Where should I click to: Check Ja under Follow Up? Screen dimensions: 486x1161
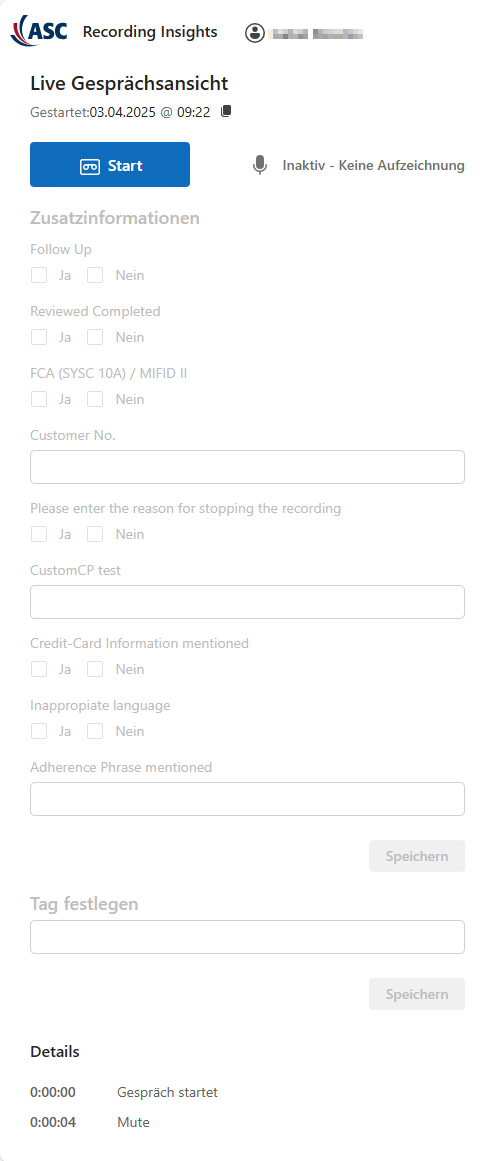tap(39, 275)
